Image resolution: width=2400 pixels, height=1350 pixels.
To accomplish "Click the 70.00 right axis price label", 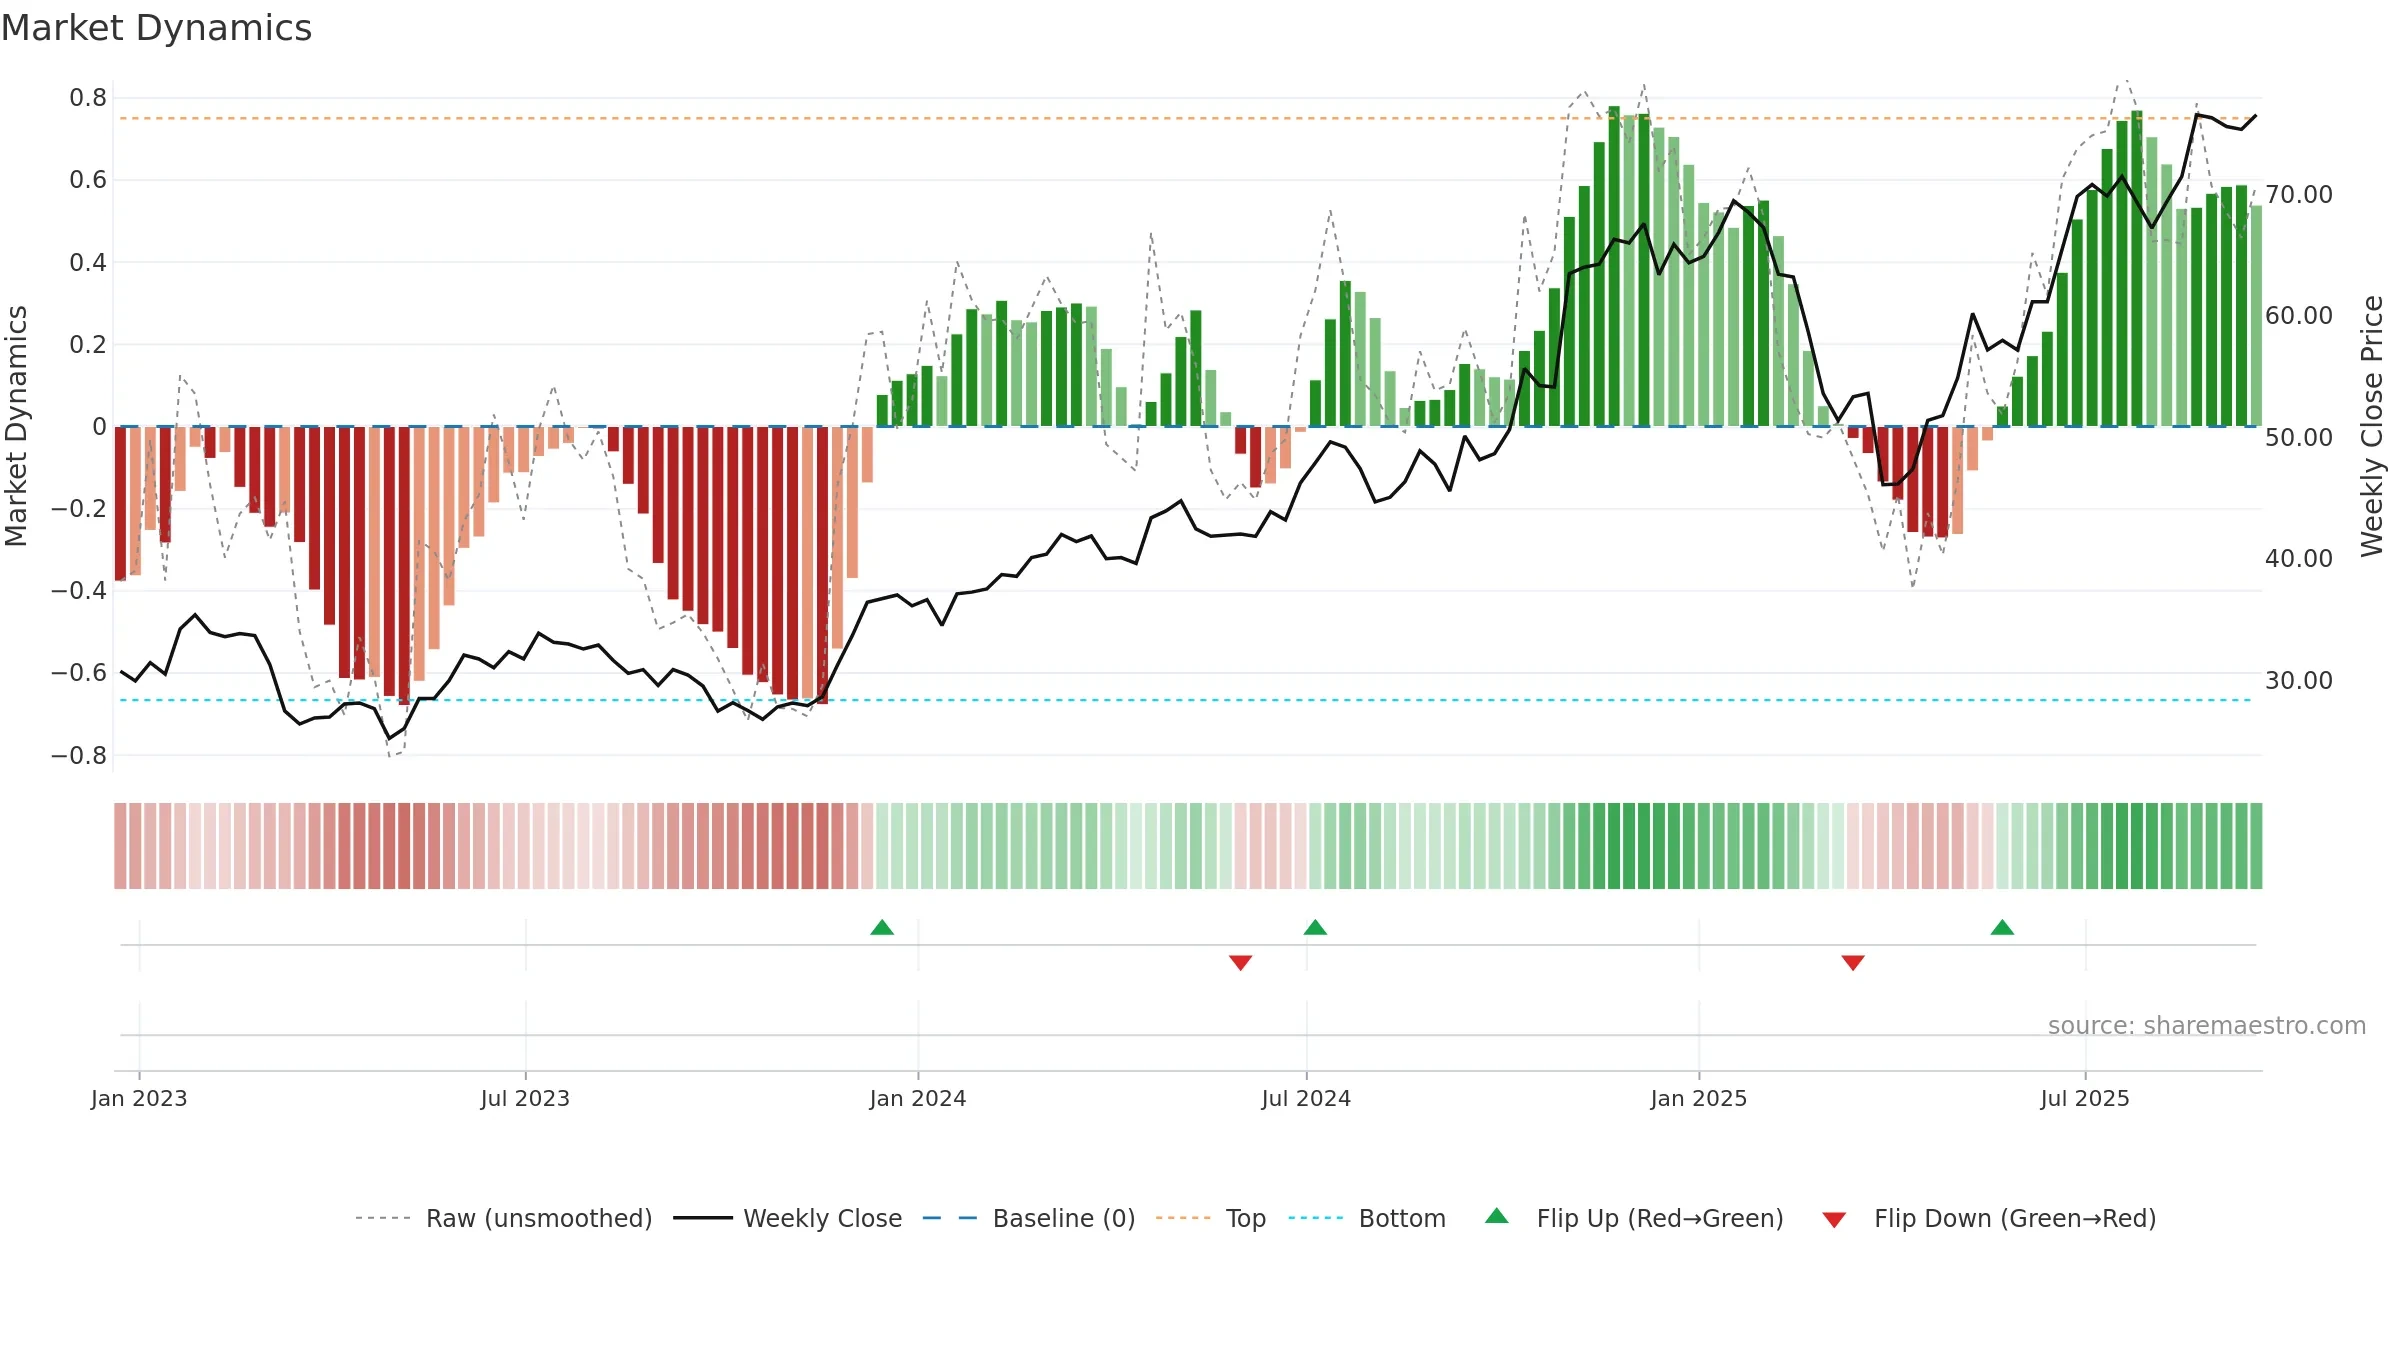I will (x=2299, y=195).
